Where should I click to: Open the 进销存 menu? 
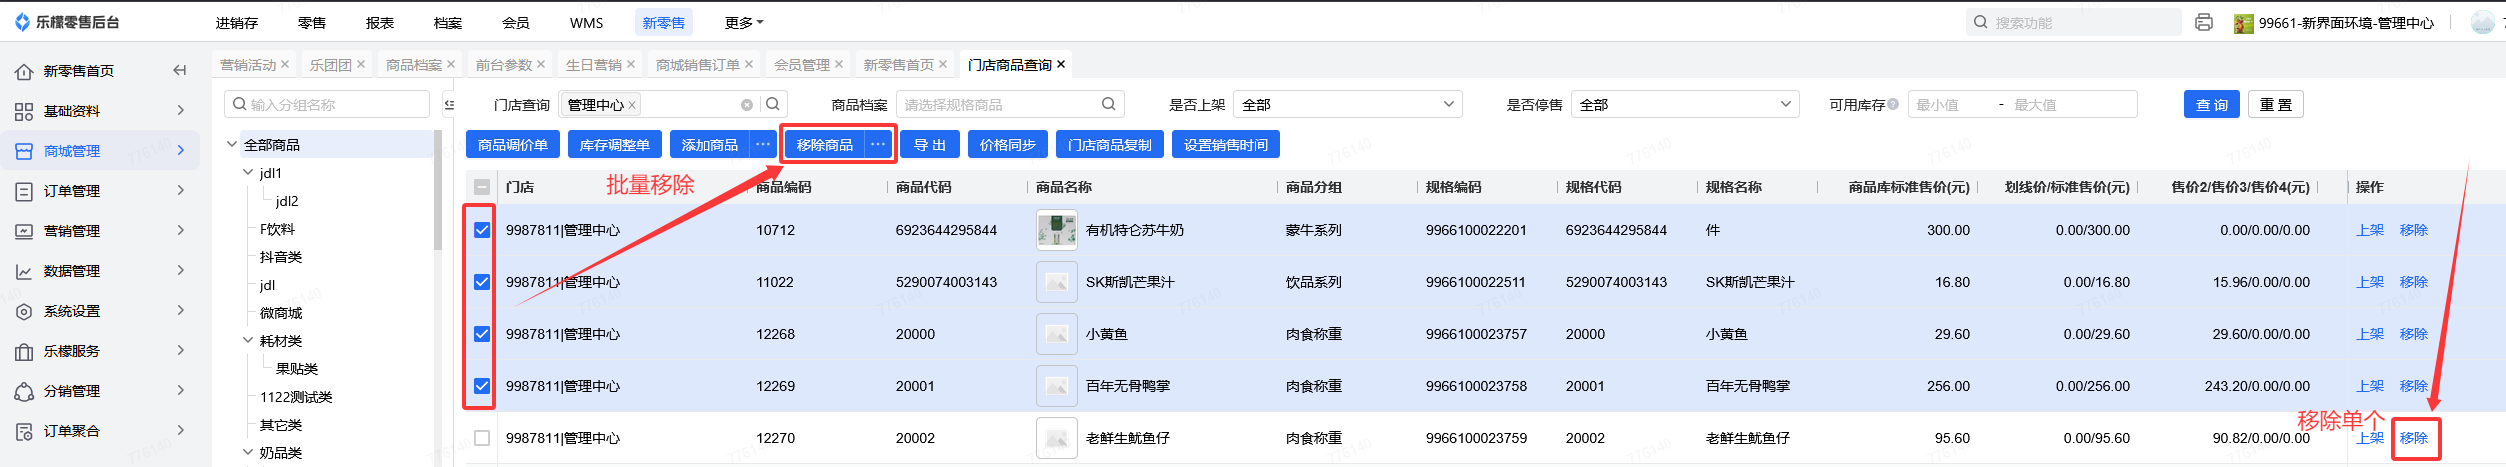click(237, 23)
